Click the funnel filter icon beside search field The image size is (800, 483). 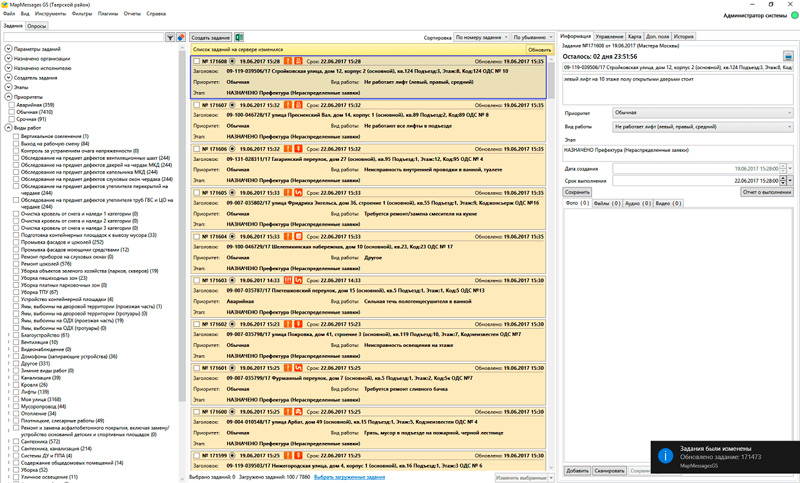coord(170,38)
